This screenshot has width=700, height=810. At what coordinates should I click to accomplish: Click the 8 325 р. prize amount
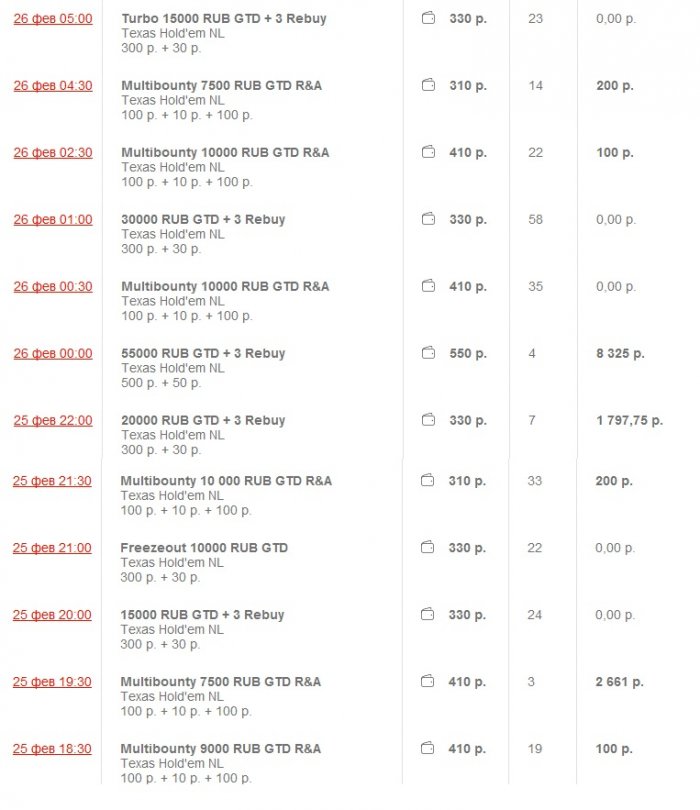point(620,354)
